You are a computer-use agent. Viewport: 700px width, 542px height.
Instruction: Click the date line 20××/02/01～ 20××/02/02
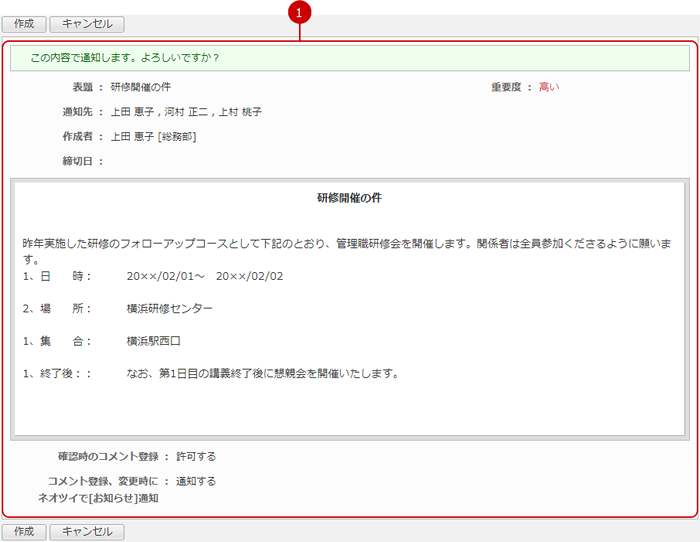205,276
